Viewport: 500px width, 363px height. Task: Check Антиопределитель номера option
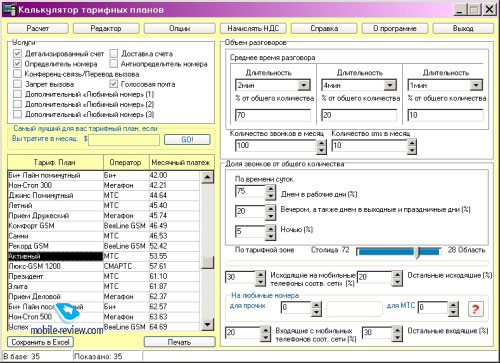[x=114, y=63]
